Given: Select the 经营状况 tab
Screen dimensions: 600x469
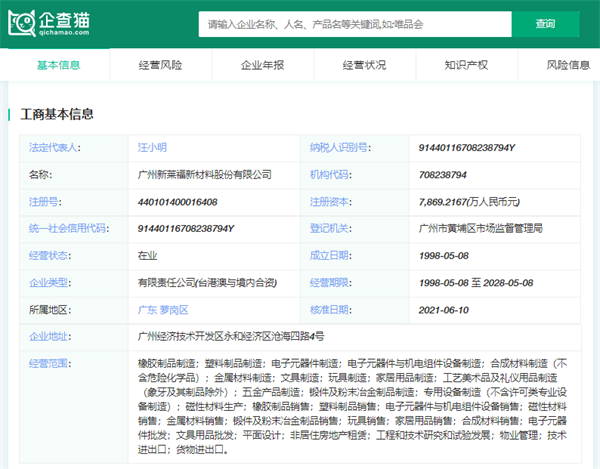Looking at the screenshot, I should pyautogui.click(x=364, y=65).
